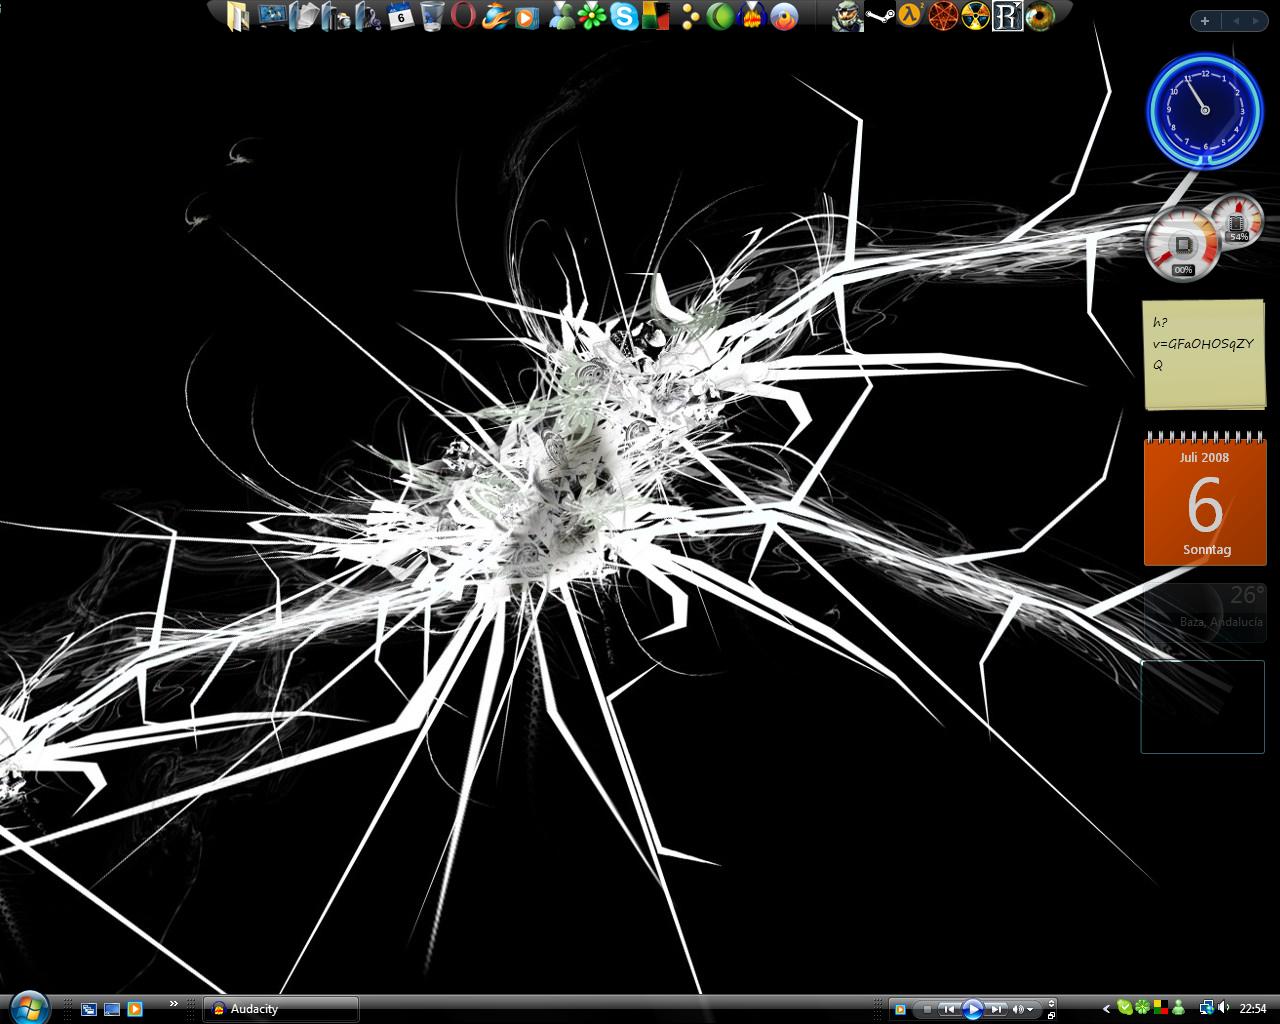Open Opera browser from the dock
Image resolution: width=1280 pixels, height=1024 pixels.
point(462,16)
